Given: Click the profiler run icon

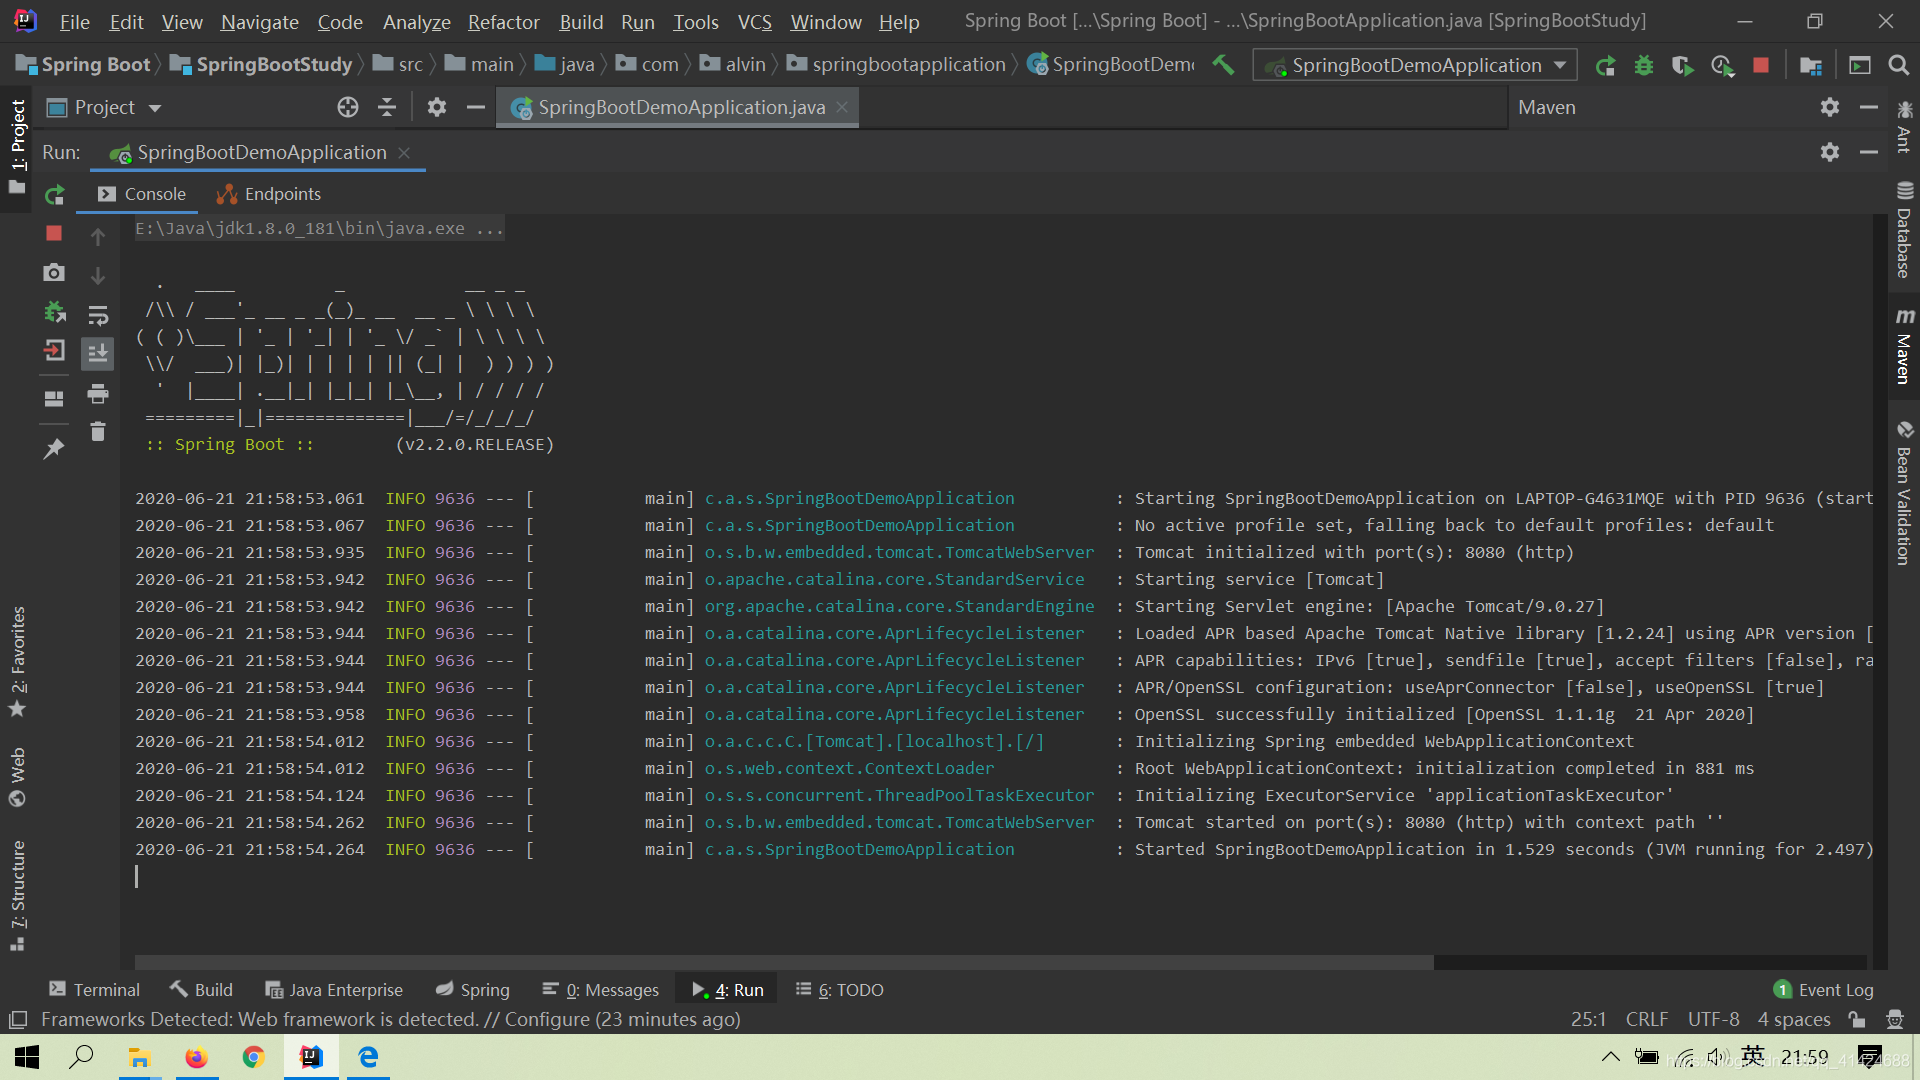Looking at the screenshot, I should click(1722, 65).
